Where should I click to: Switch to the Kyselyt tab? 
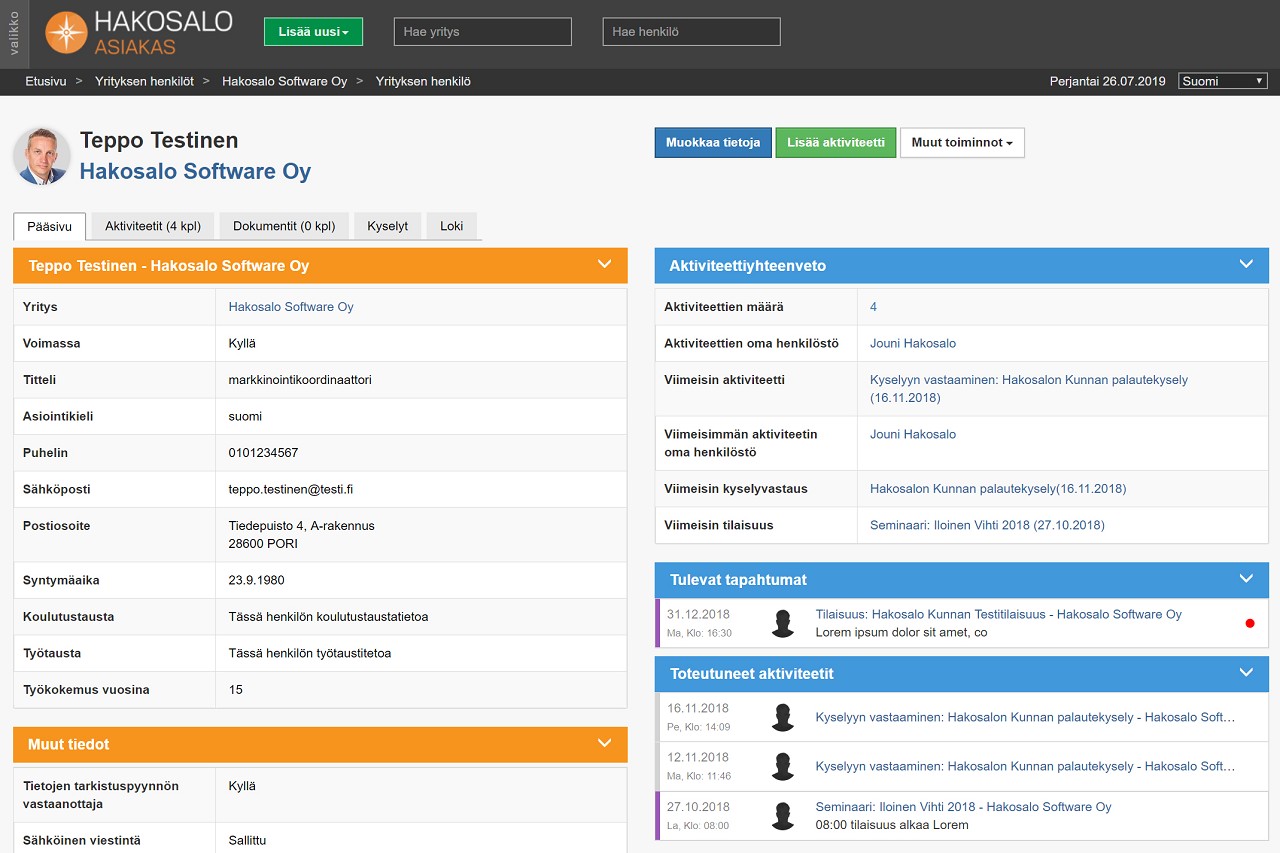pos(388,226)
